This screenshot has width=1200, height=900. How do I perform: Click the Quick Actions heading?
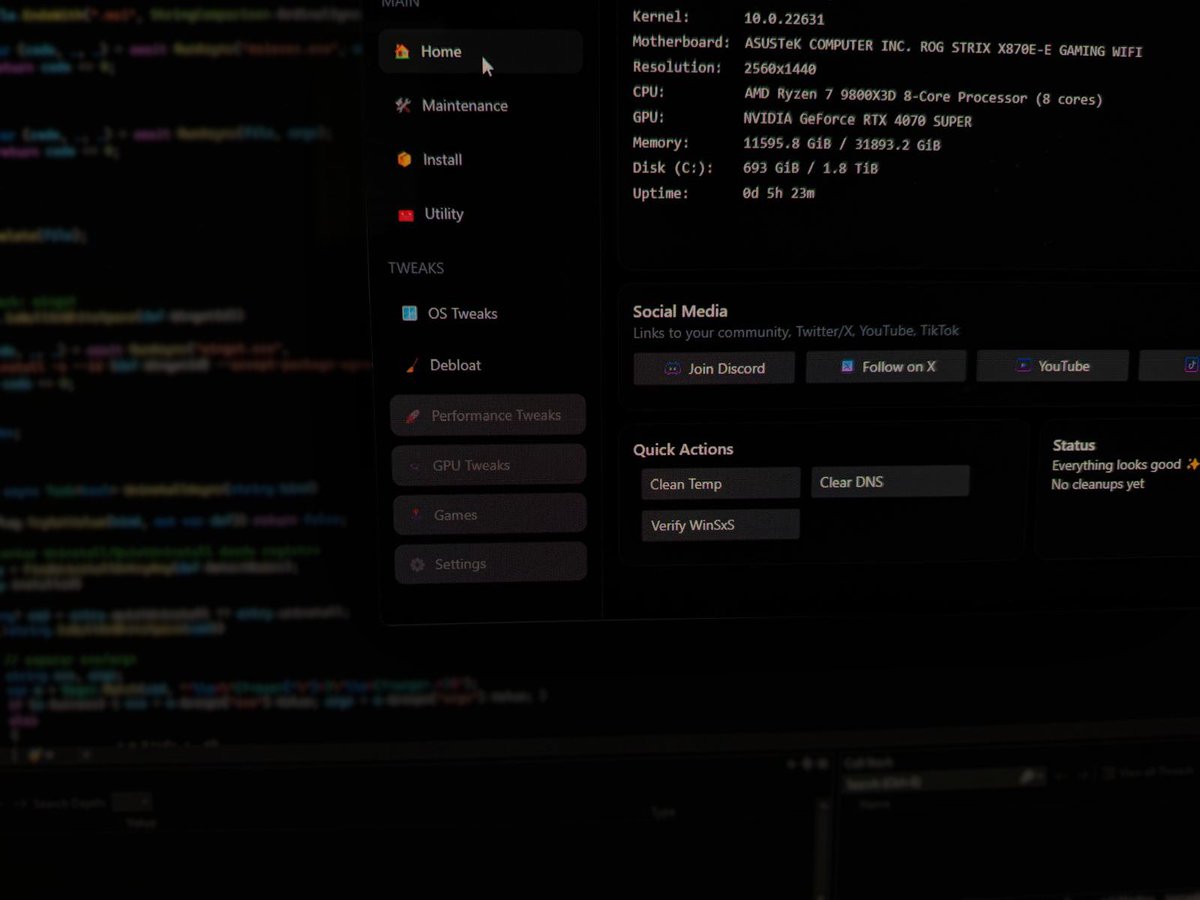click(x=683, y=449)
